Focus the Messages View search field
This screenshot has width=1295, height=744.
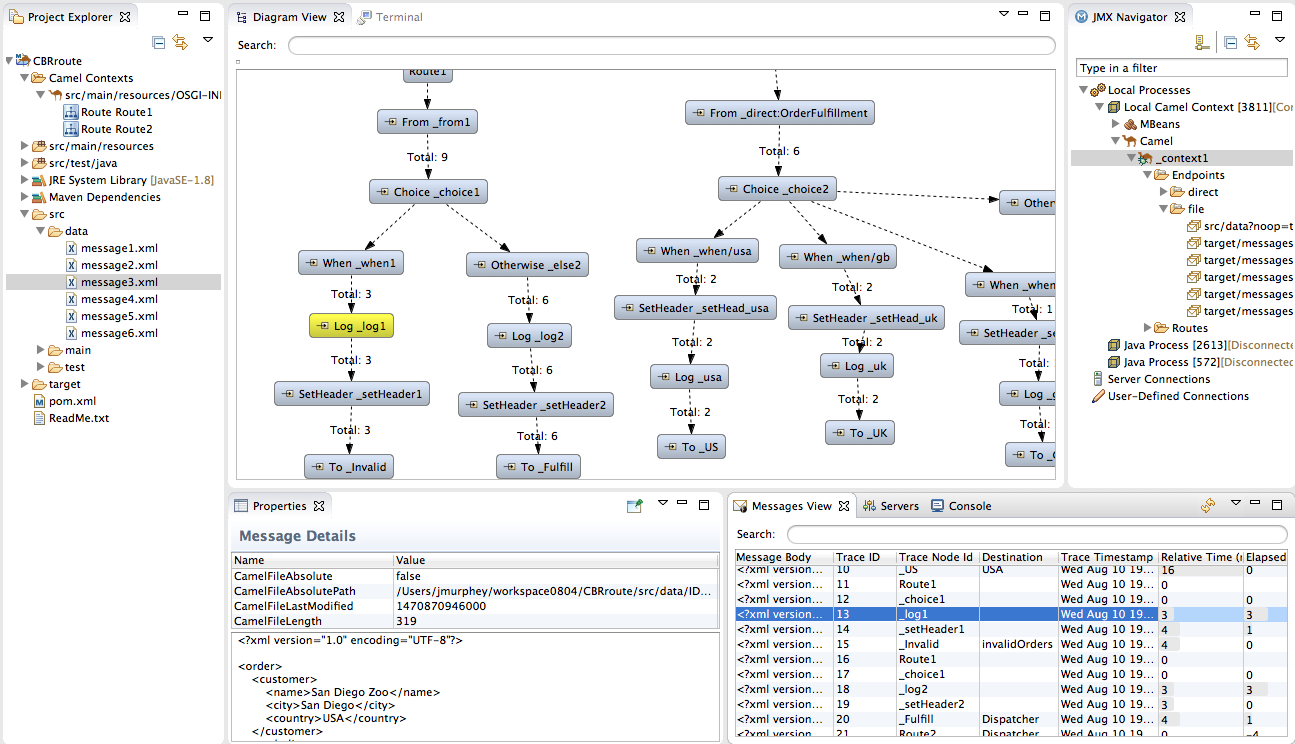[1037, 534]
